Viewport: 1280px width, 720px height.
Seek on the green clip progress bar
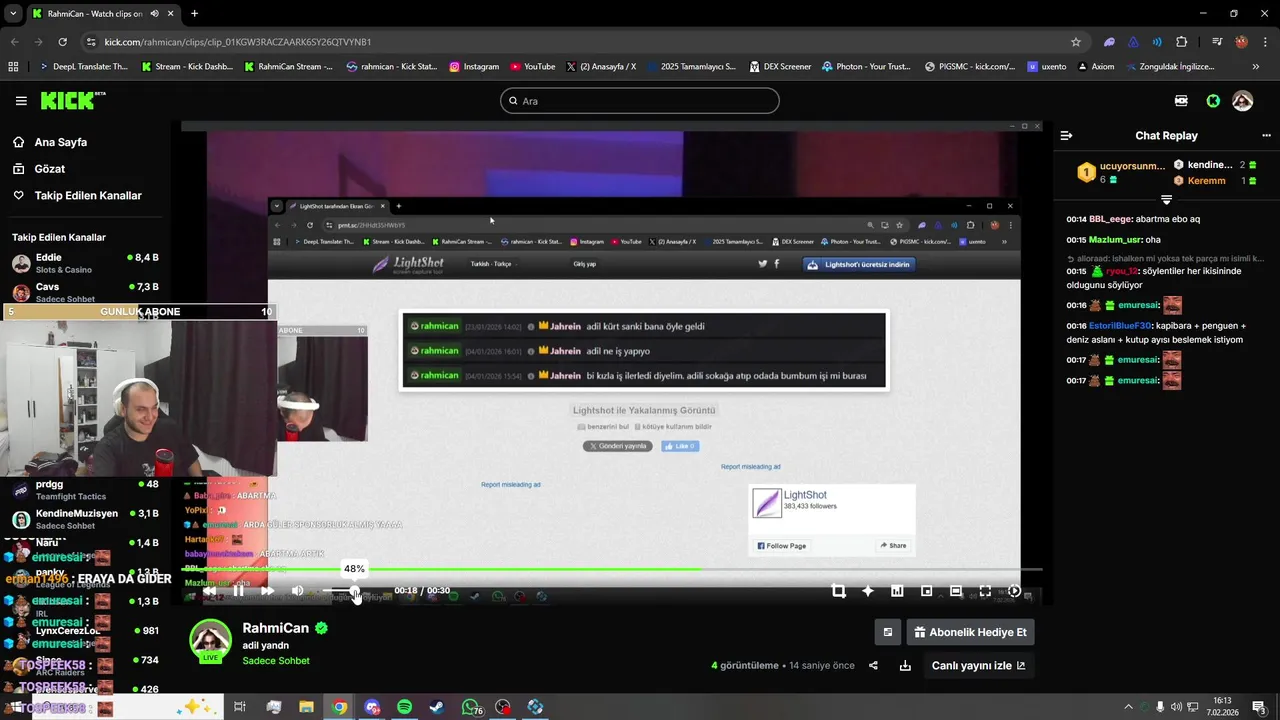pyautogui.click(x=612, y=569)
